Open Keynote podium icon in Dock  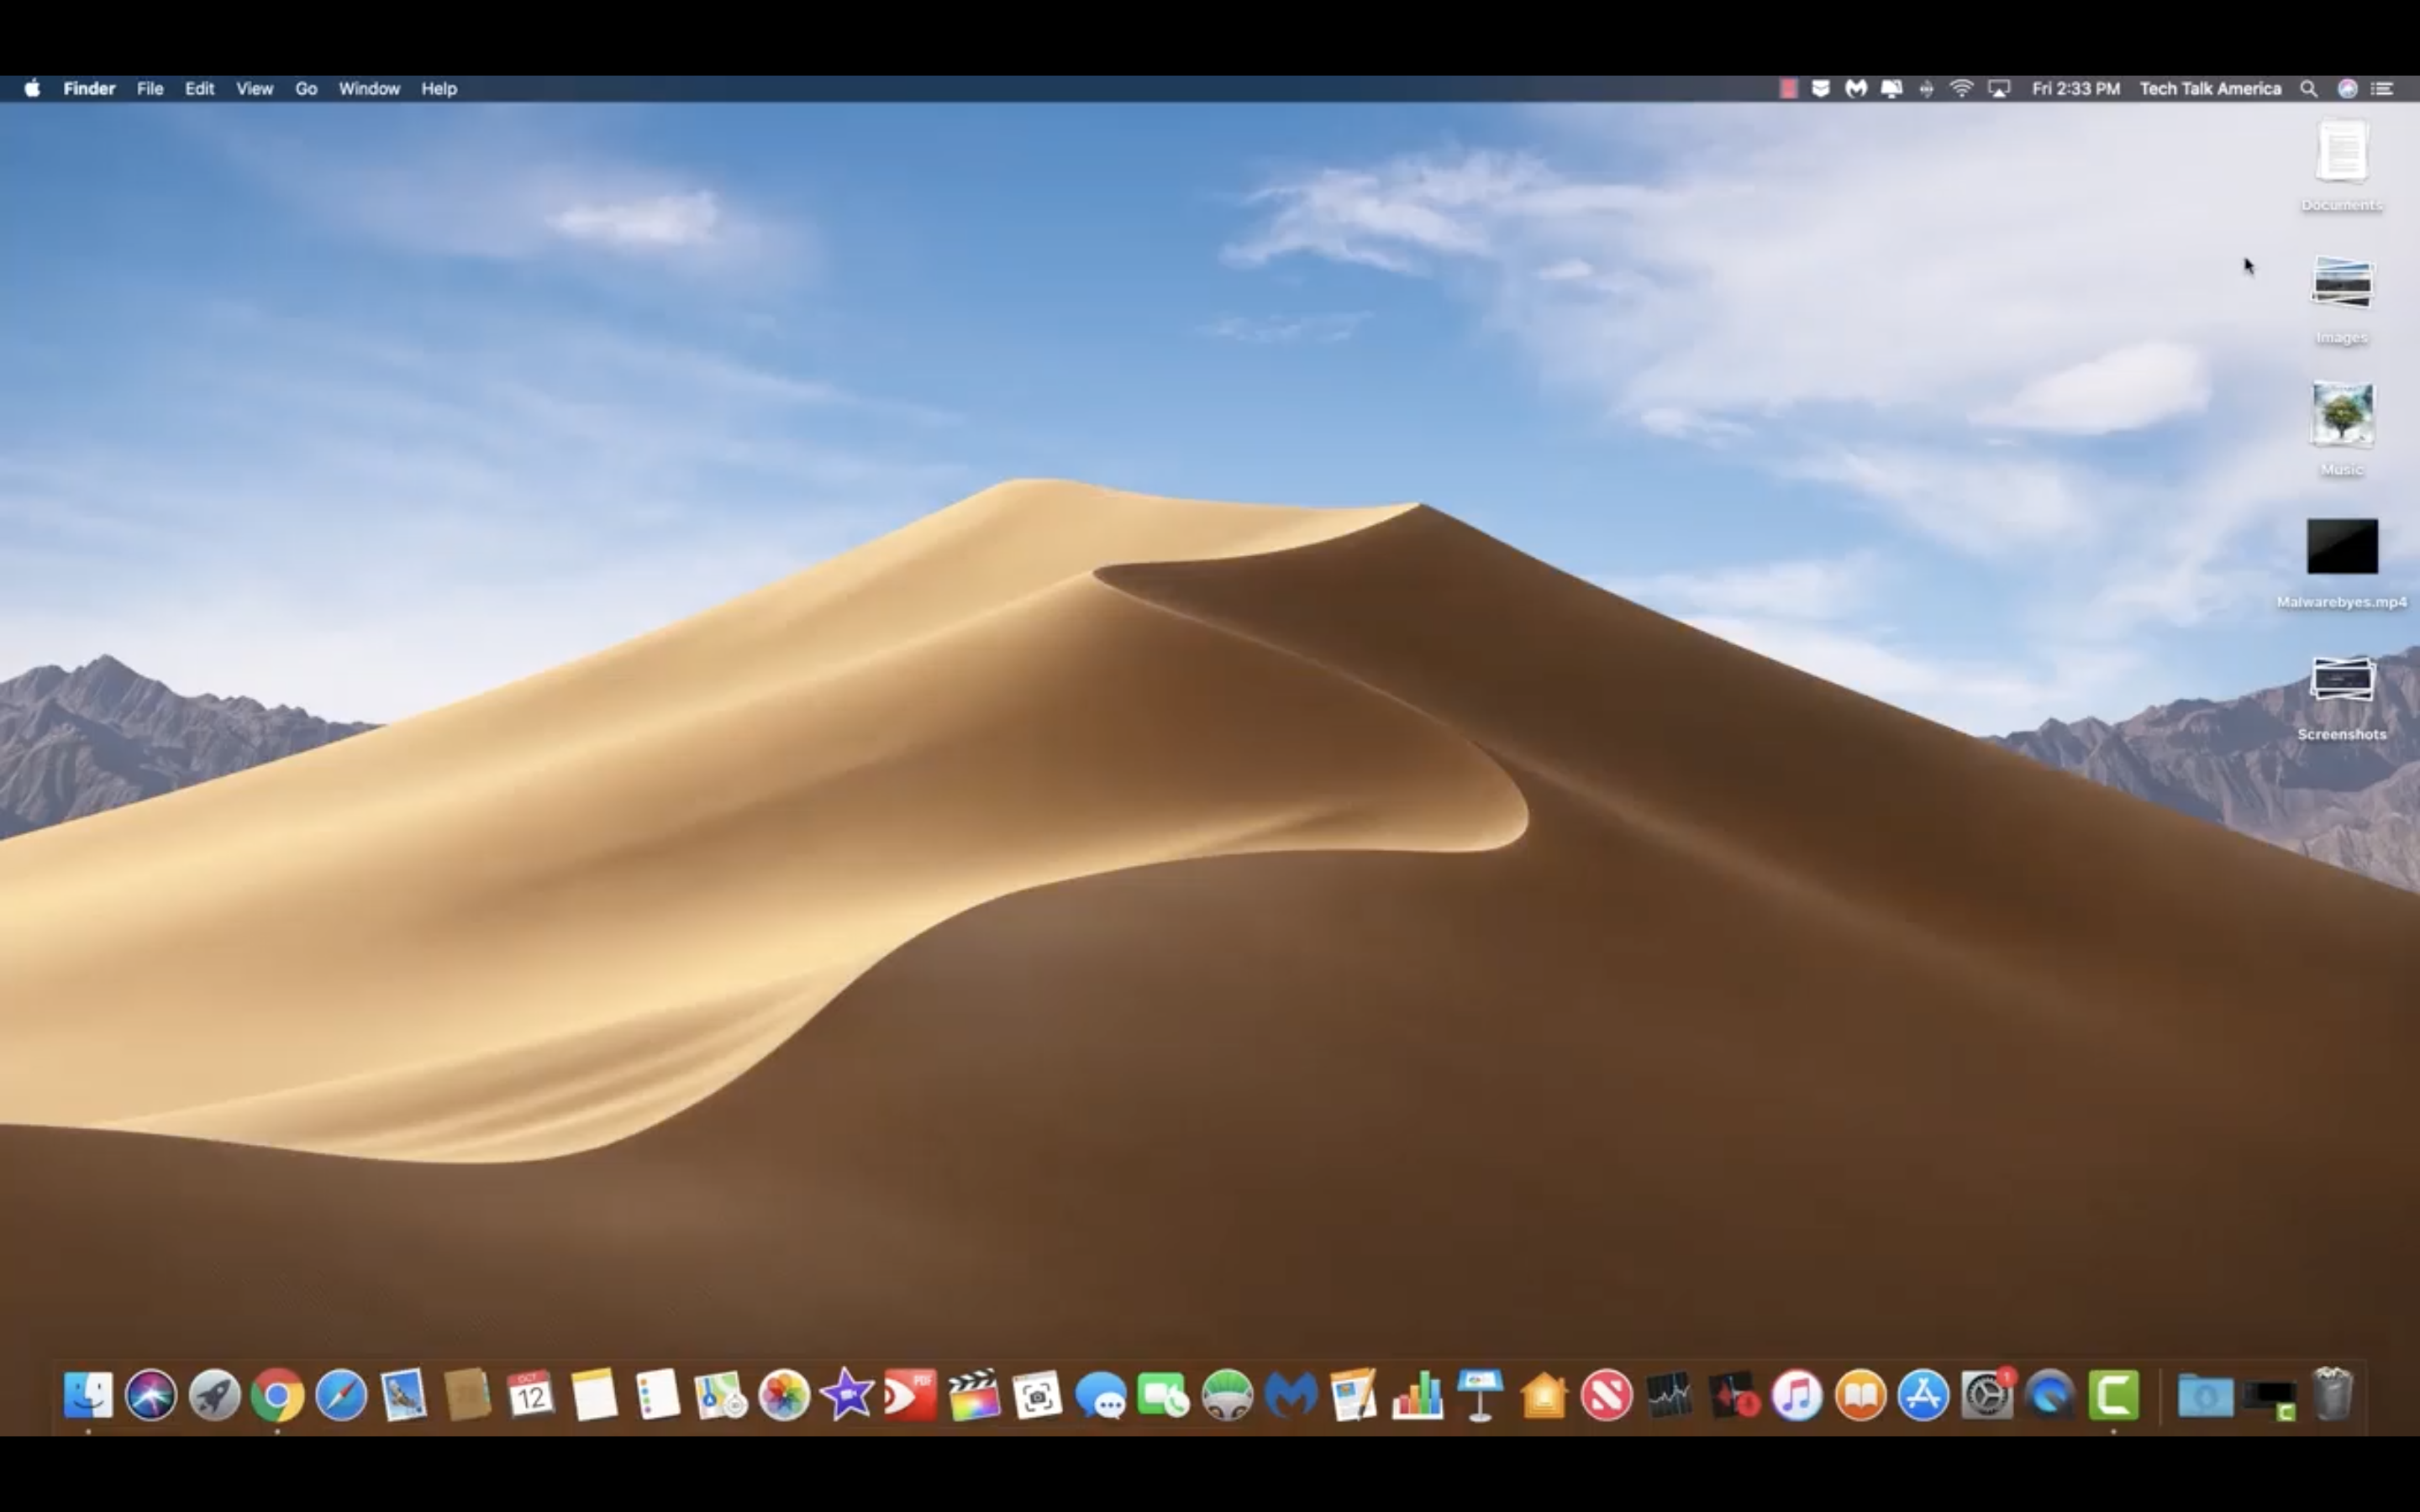pyautogui.click(x=1480, y=1395)
